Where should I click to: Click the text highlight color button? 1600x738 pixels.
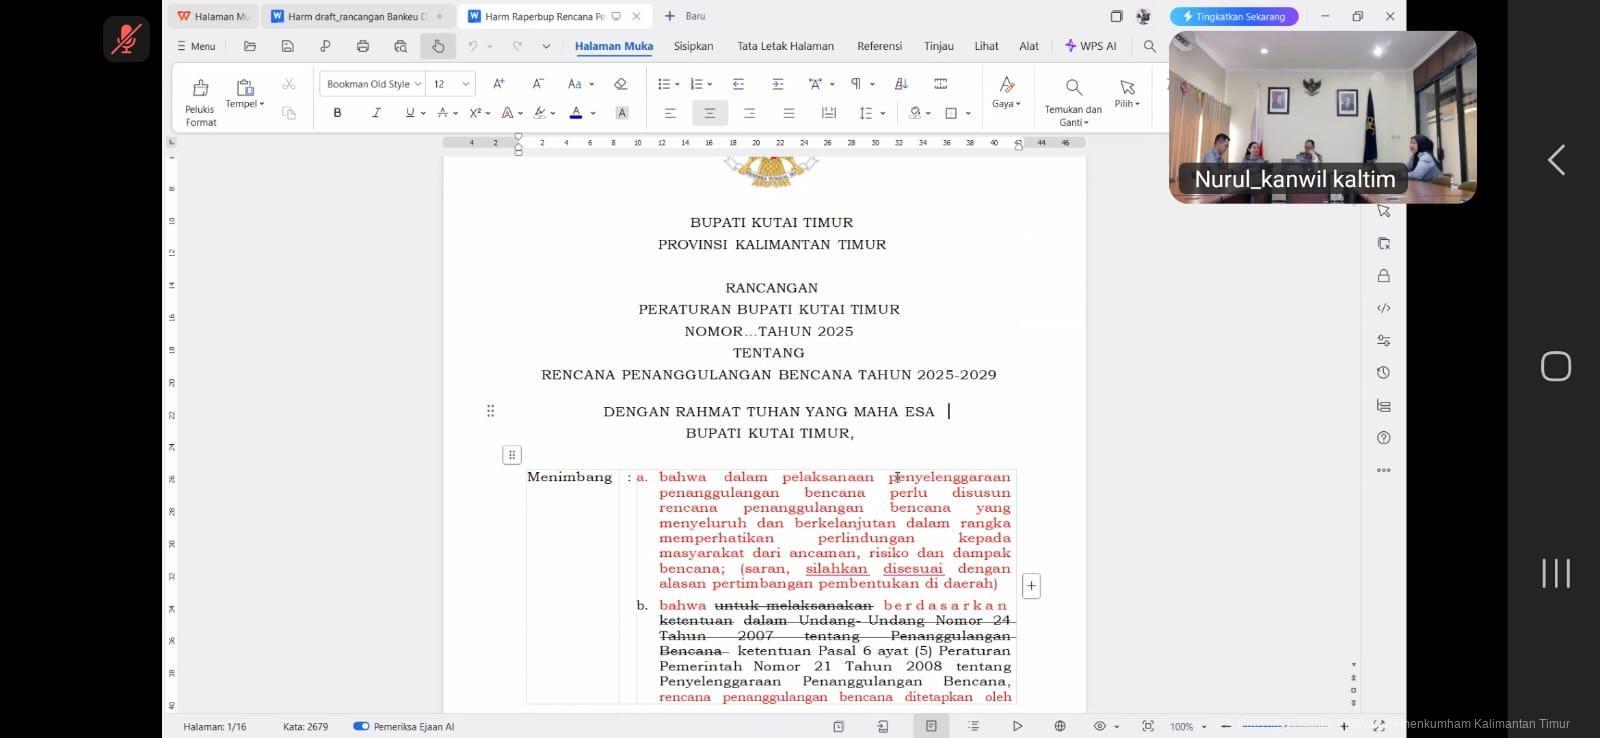539,113
